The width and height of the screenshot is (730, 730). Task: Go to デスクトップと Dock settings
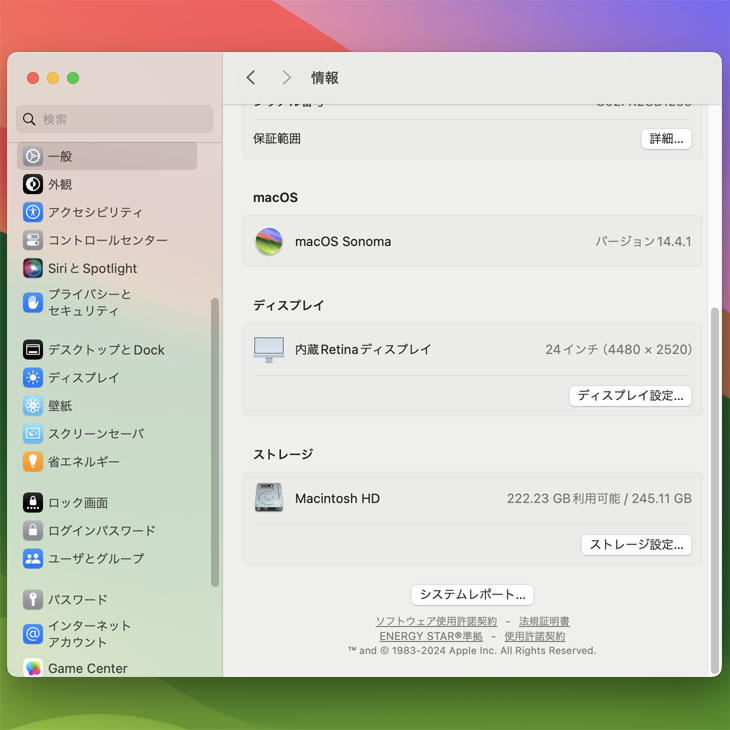(x=106, y=350)
